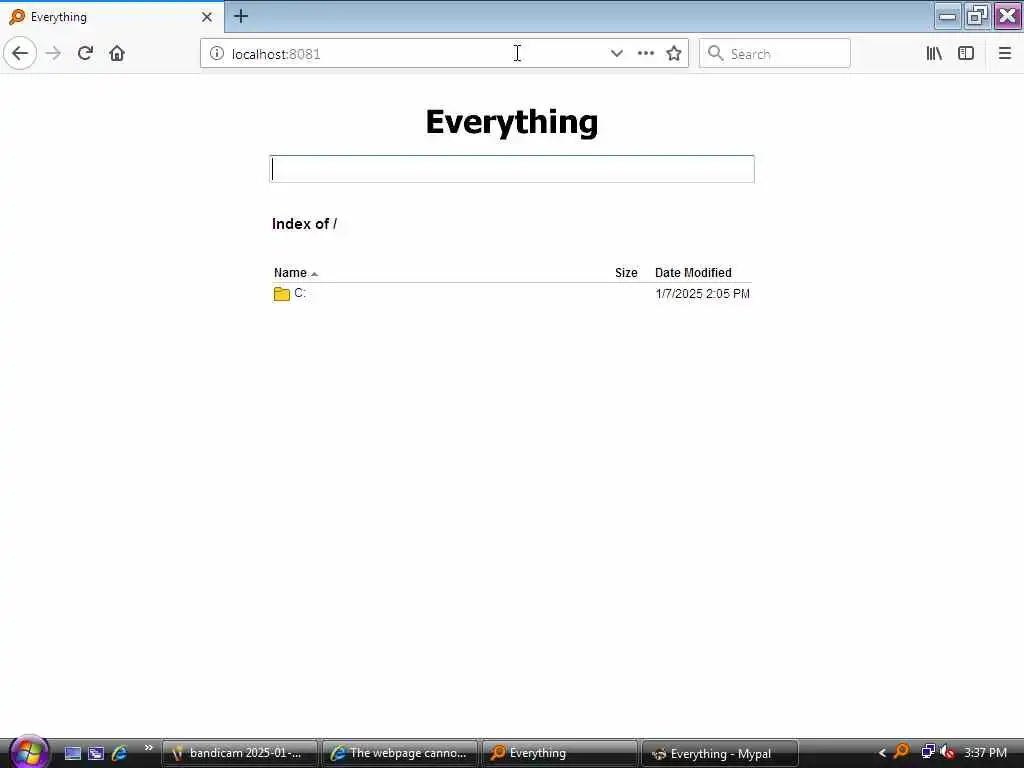The image size is (1024, 768).
Task: Open the Library panel
Action: pos(934,54)
